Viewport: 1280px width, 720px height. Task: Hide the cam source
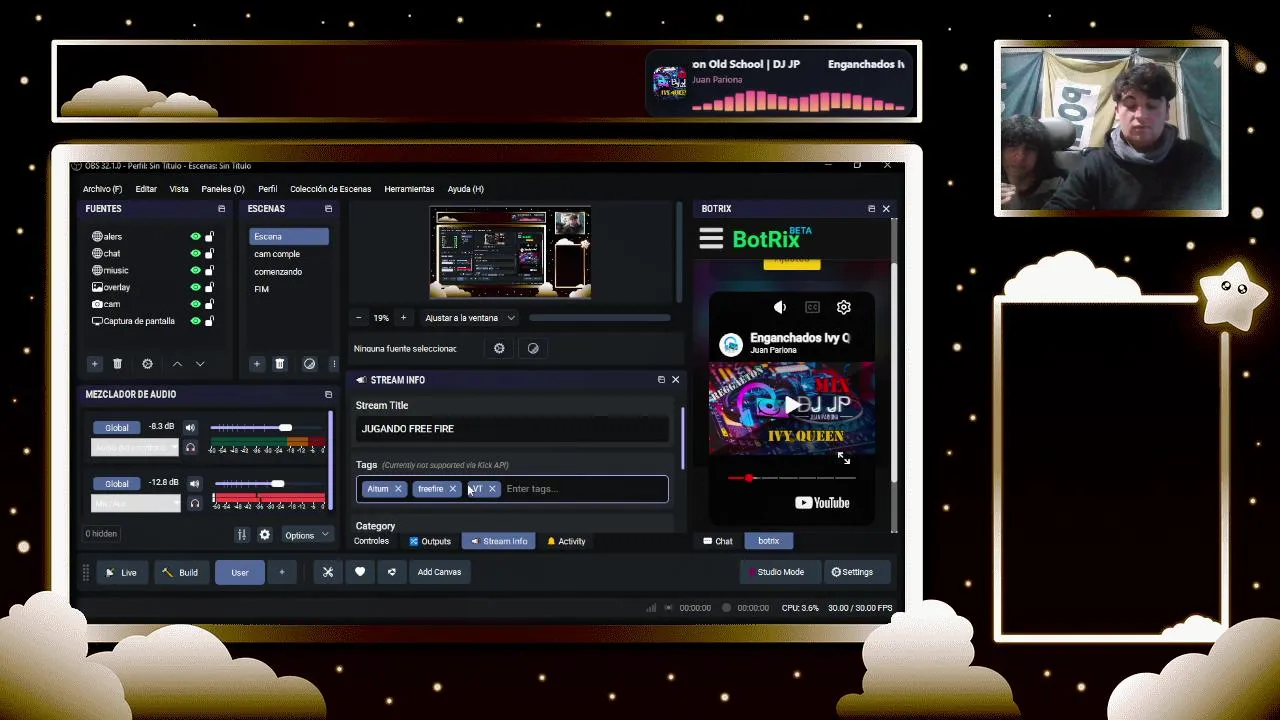pos(195,304)
